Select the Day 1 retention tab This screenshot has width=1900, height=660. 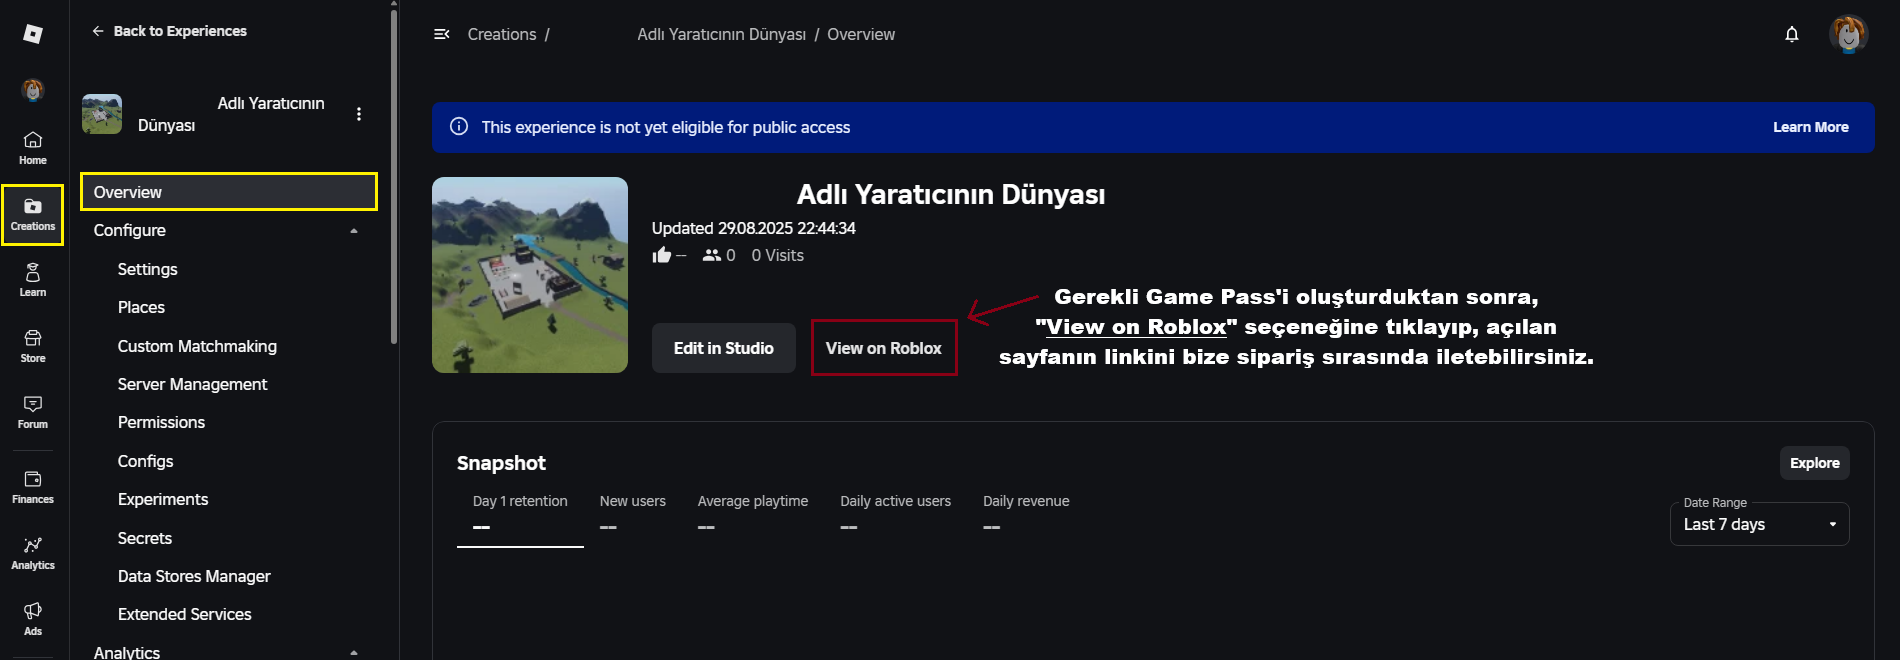click(520, 513)
